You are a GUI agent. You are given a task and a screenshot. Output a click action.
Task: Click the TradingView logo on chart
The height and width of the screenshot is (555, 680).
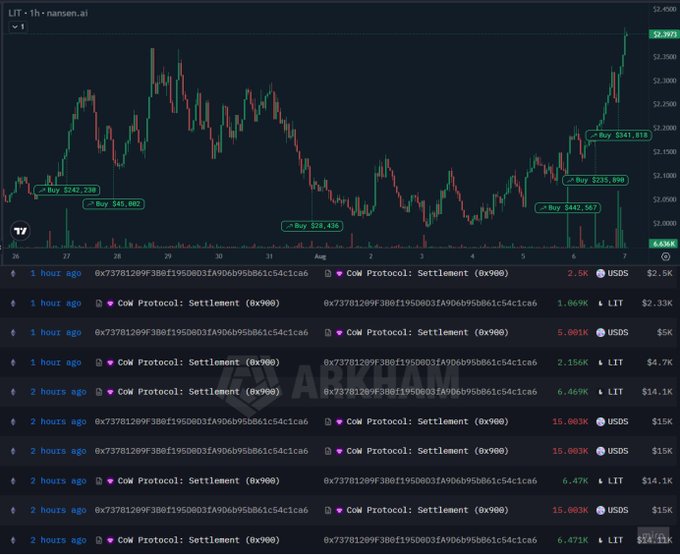coord(20,231)
